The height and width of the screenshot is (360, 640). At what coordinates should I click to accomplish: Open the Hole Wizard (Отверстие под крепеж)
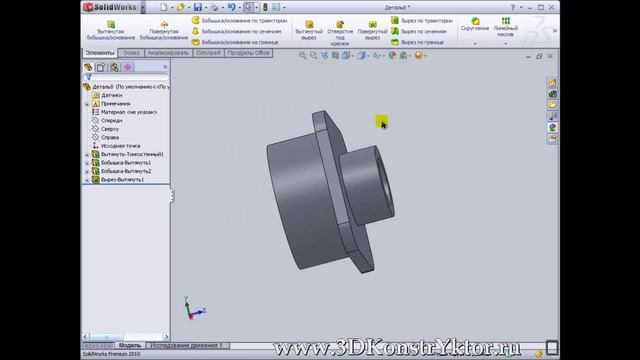[340, 33]
